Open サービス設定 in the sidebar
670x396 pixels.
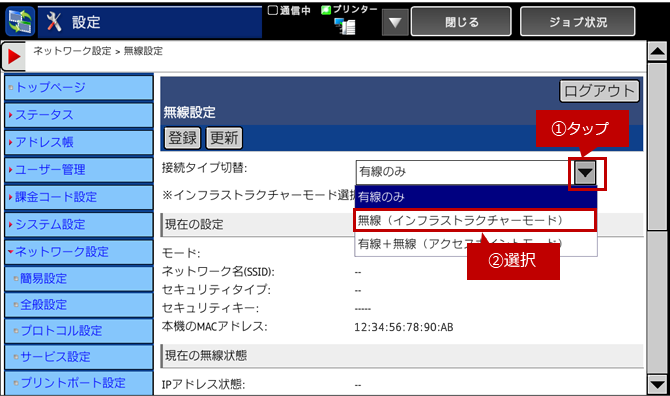coord(79,357)
